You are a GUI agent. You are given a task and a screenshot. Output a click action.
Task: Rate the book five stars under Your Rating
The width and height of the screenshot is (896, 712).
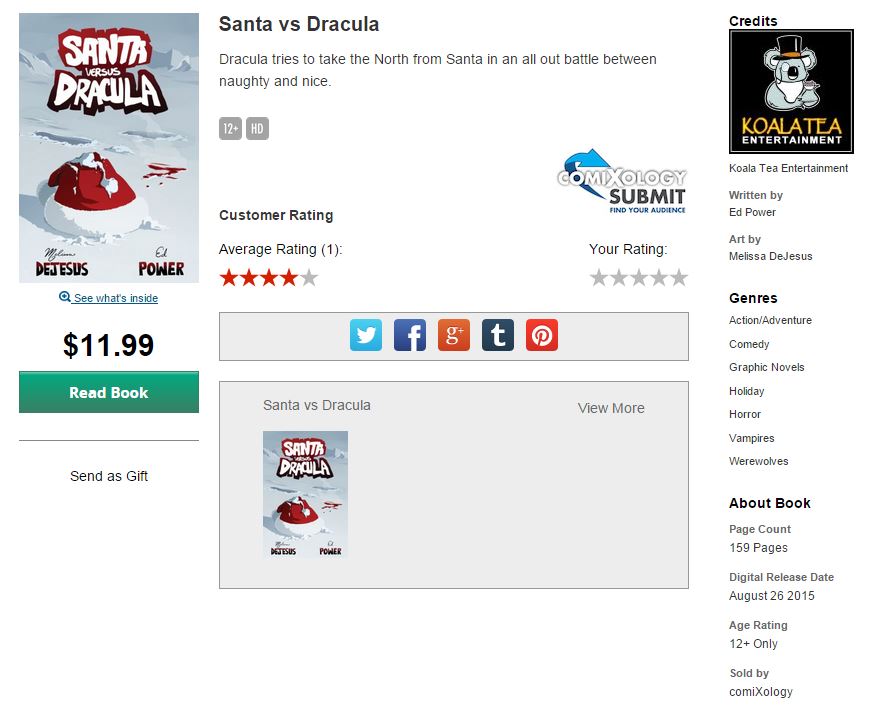click(679, 278)
